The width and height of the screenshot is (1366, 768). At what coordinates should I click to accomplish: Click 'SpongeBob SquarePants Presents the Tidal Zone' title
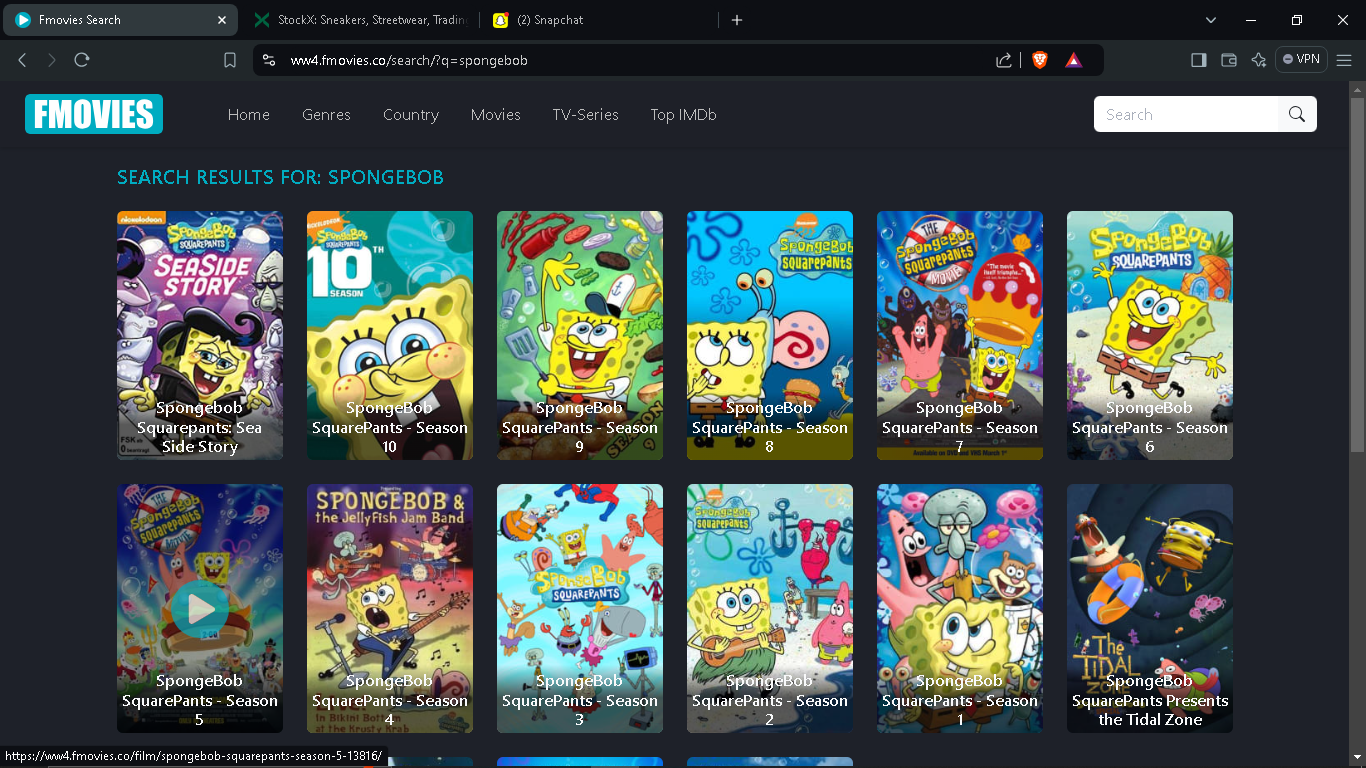(x=1150, y=700)
